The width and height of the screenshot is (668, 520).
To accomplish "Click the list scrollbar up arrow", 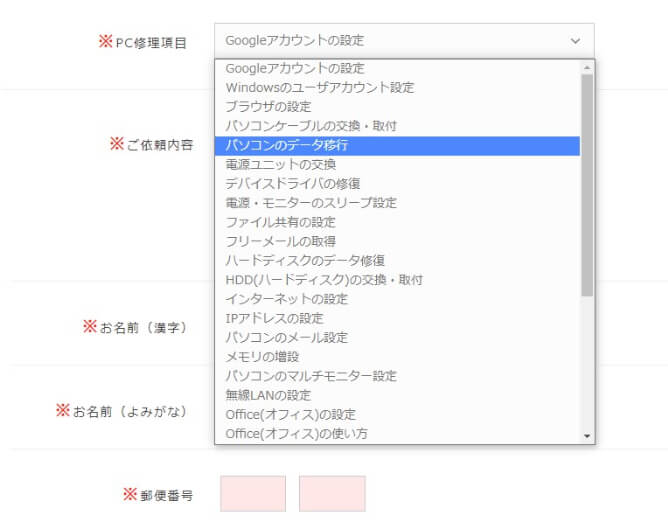I will tap(587, 67).
